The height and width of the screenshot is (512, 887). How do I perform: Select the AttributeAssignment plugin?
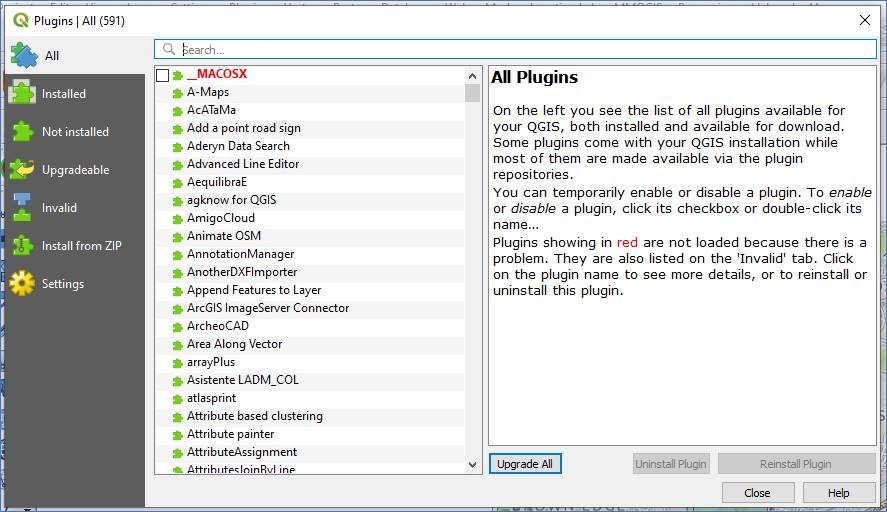point(242,452)
